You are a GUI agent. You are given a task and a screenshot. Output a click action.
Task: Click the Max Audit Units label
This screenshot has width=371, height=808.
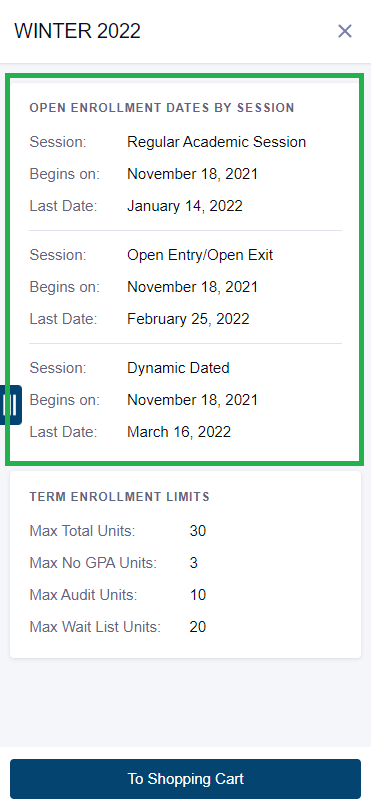pyautogui.click(x=83, y=595)
